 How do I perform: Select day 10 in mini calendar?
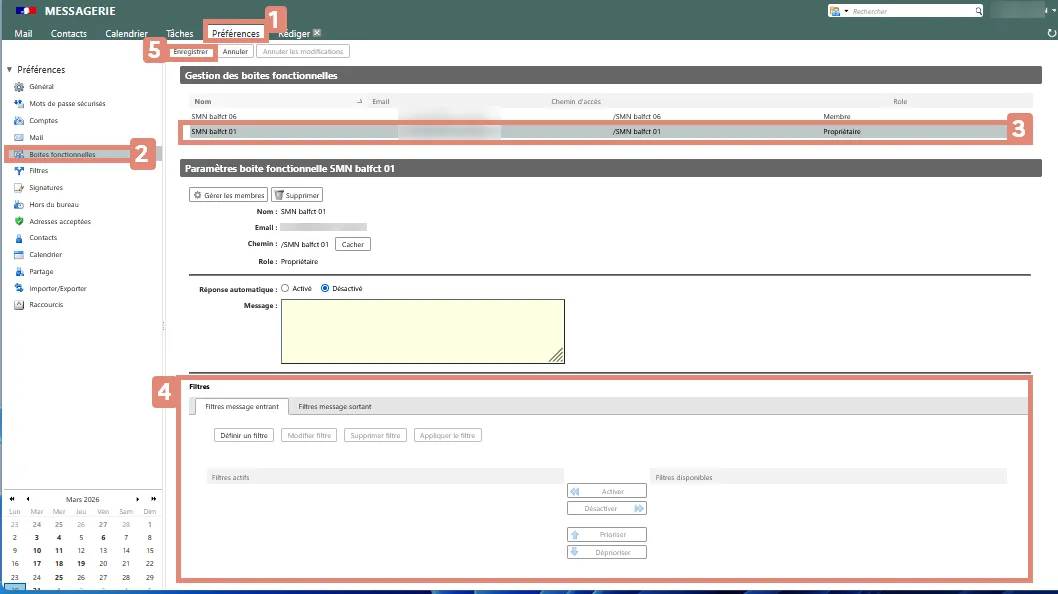tap(36, 550)
